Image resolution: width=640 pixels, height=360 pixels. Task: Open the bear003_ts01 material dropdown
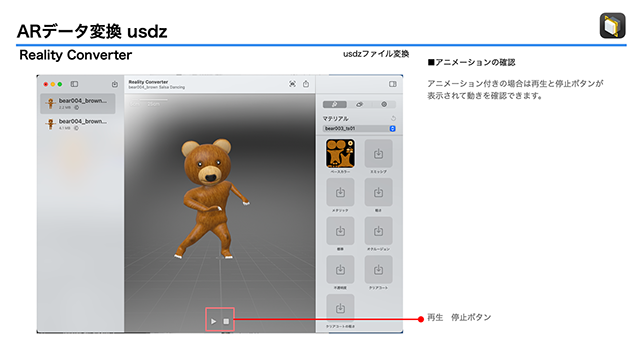click(359, 129)
